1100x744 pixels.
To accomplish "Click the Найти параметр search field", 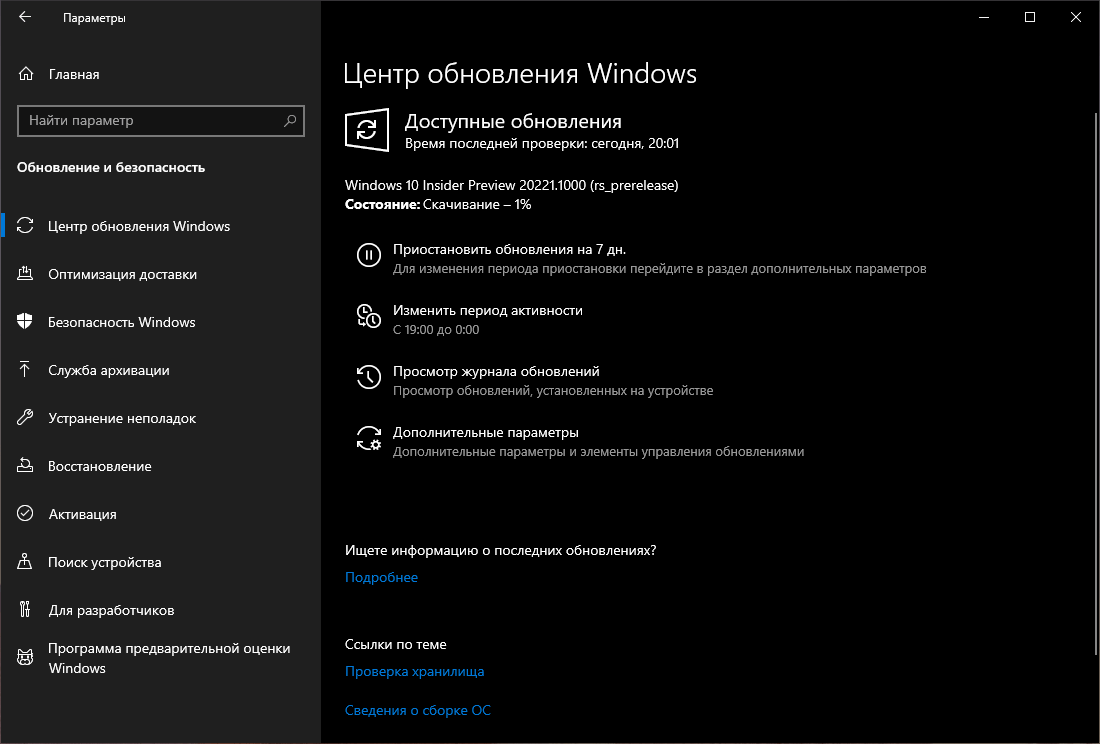I will 160,121.
